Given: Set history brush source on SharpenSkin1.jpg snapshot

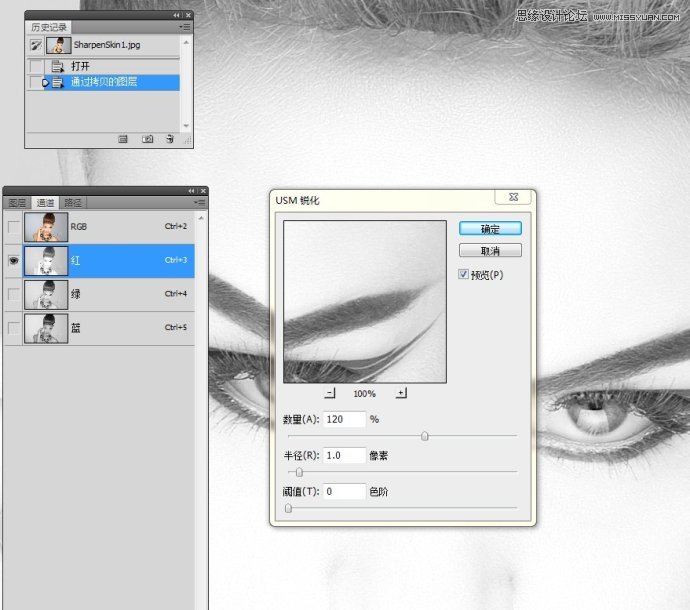Looking at the screenshot, I should [36, 45].
